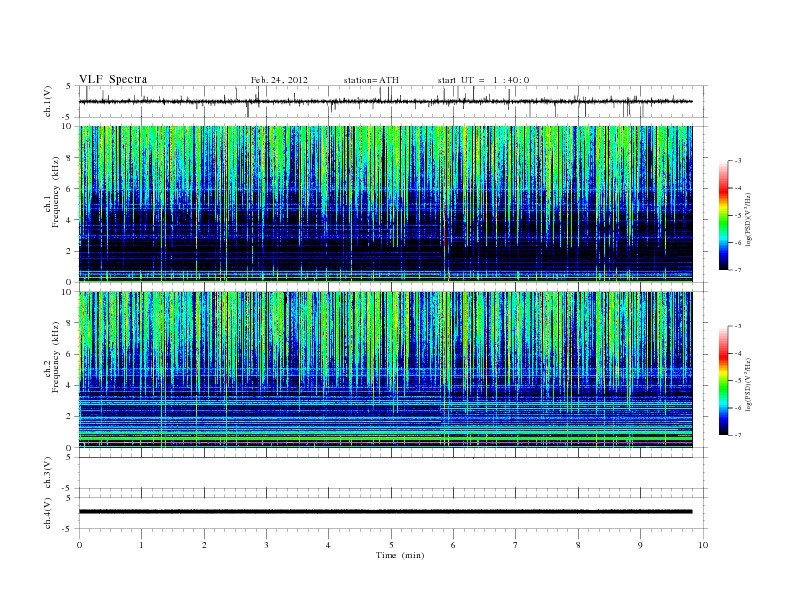Image resolution: width=792 pixels, height=612 pixels.
Task: Click the ch.1 spectrogram panel
Action: click(385, 204)
